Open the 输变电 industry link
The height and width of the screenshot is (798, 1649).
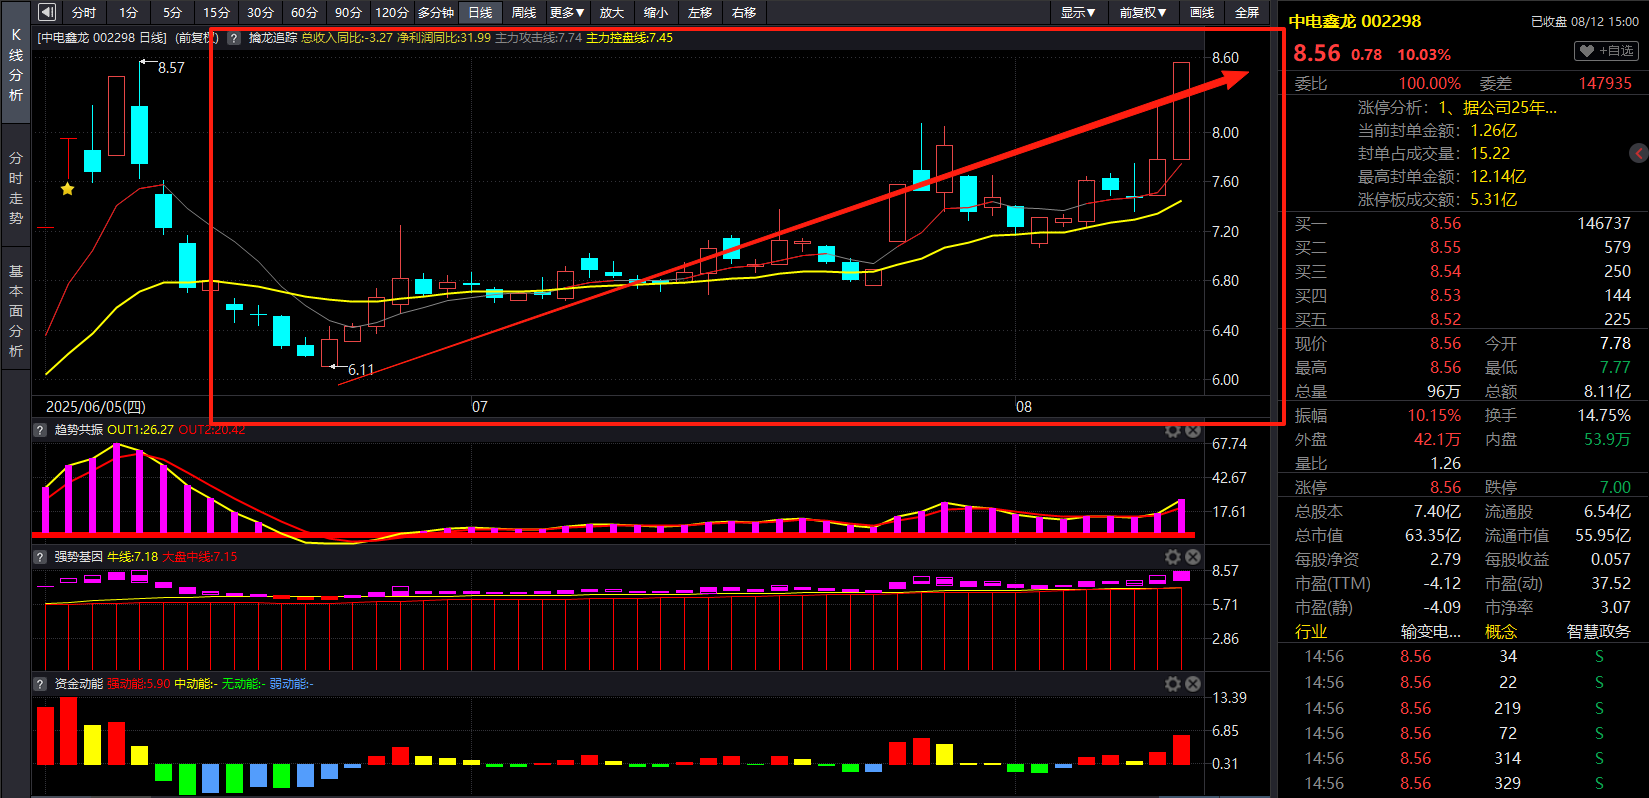point(1430,631)
